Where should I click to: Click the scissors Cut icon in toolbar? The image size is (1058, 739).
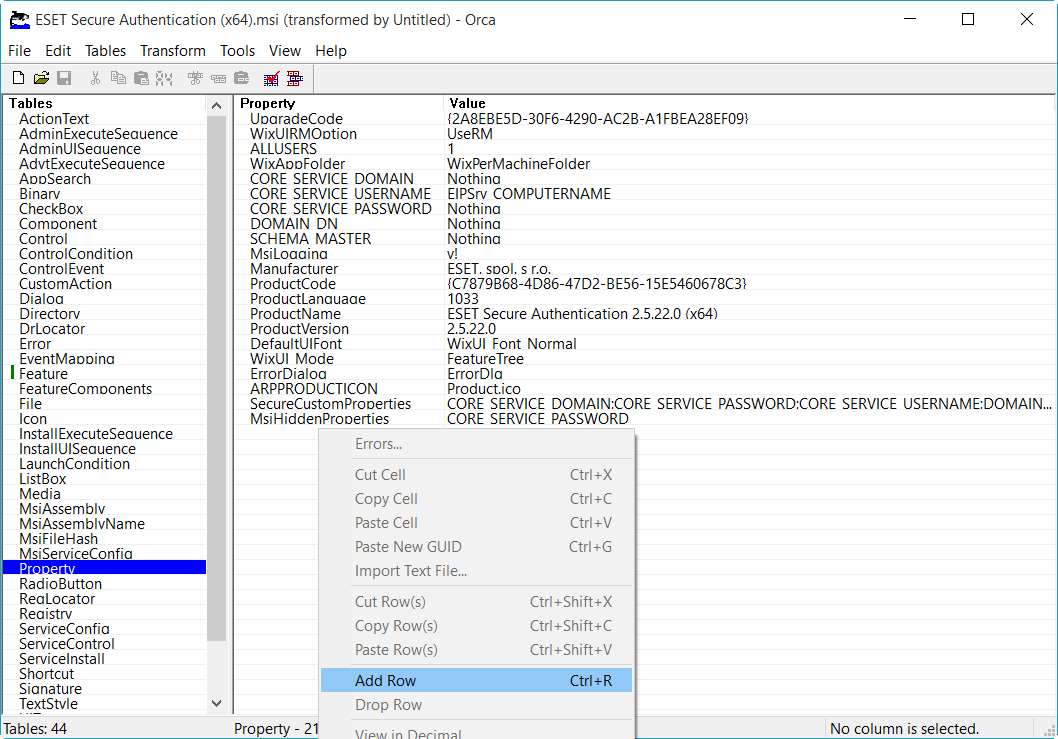coord(95,78)
